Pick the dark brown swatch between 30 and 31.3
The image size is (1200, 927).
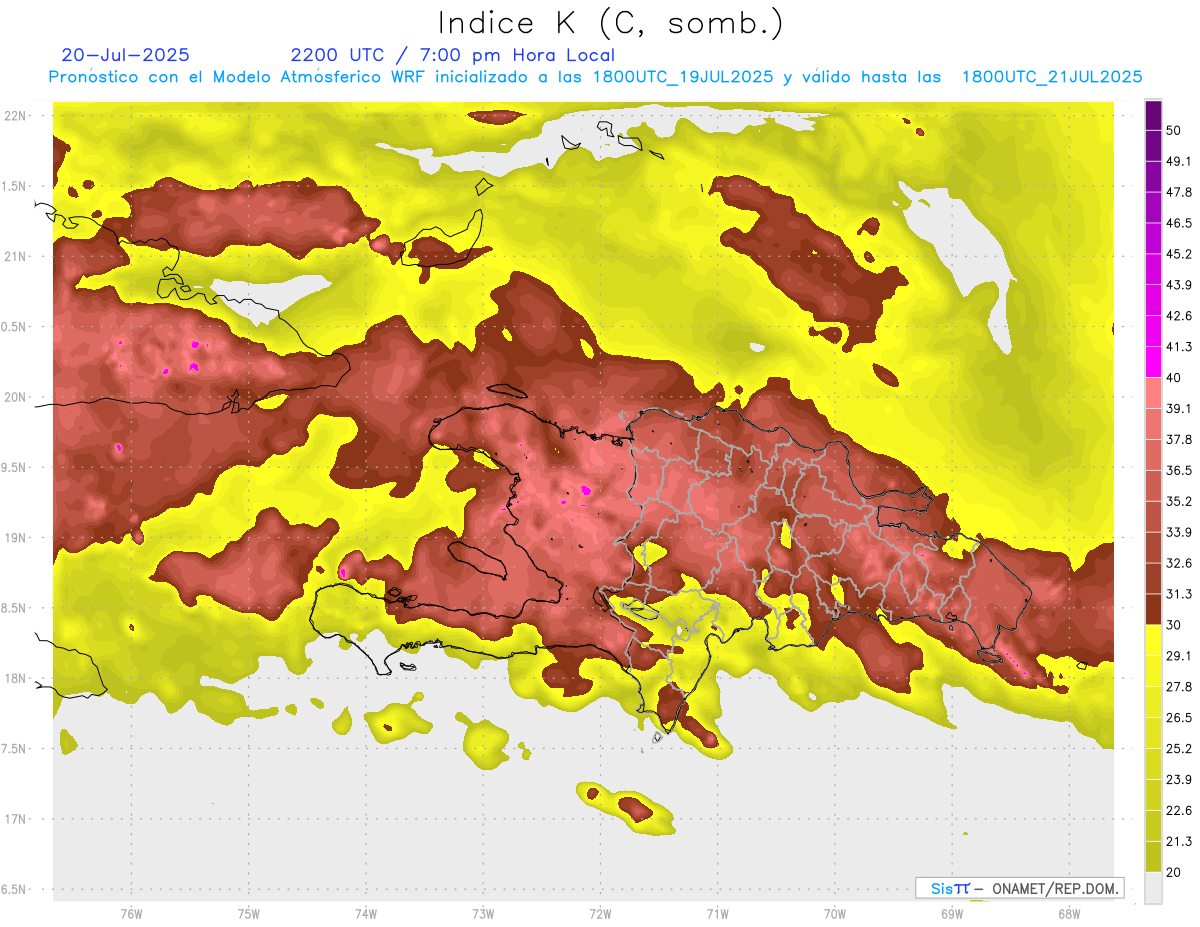tap(1153, 609)
